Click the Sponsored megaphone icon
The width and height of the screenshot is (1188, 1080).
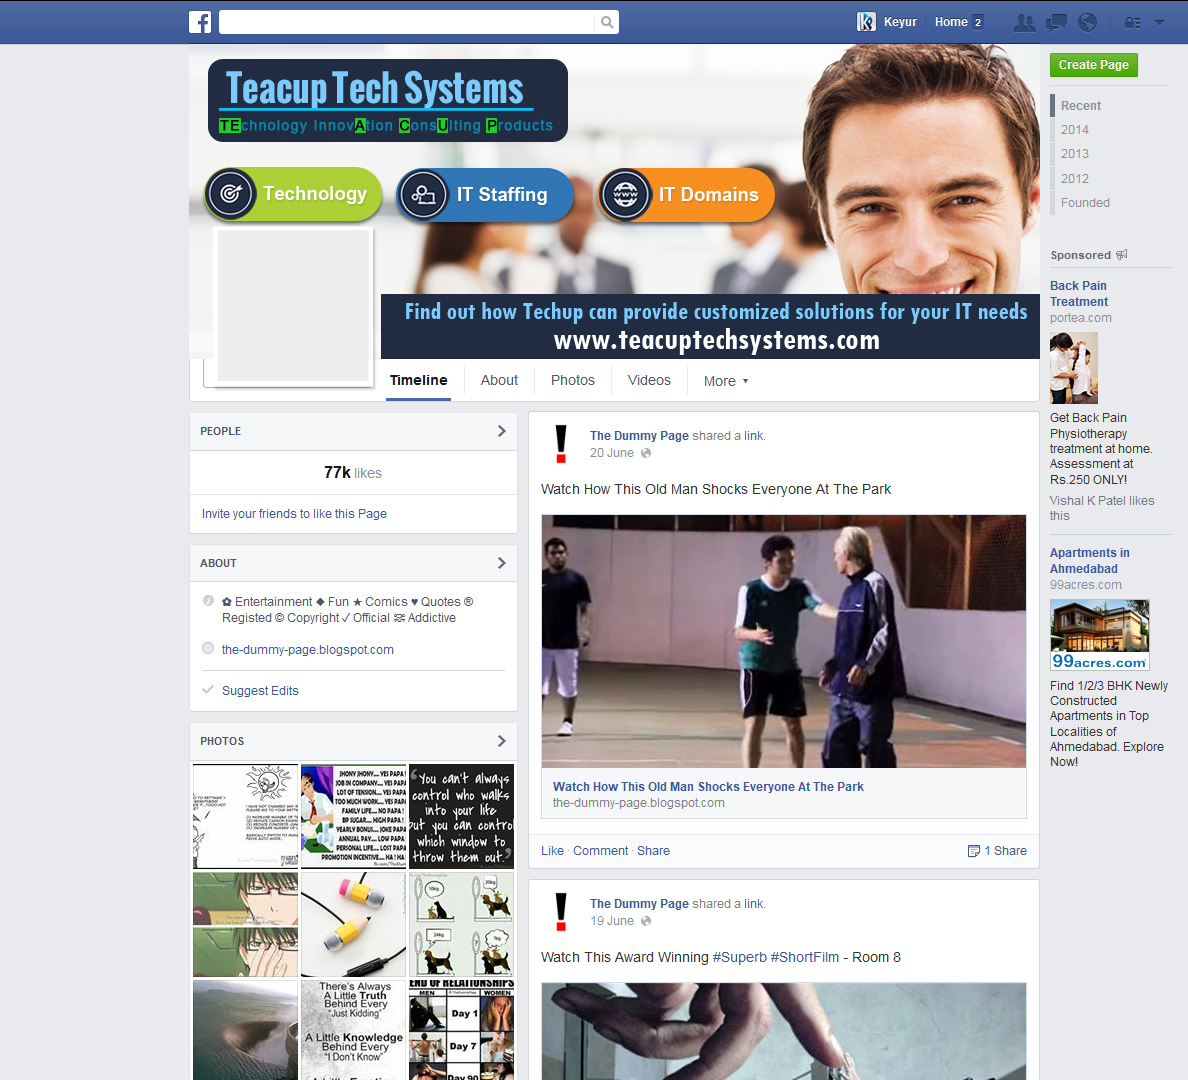point(1122,255)
